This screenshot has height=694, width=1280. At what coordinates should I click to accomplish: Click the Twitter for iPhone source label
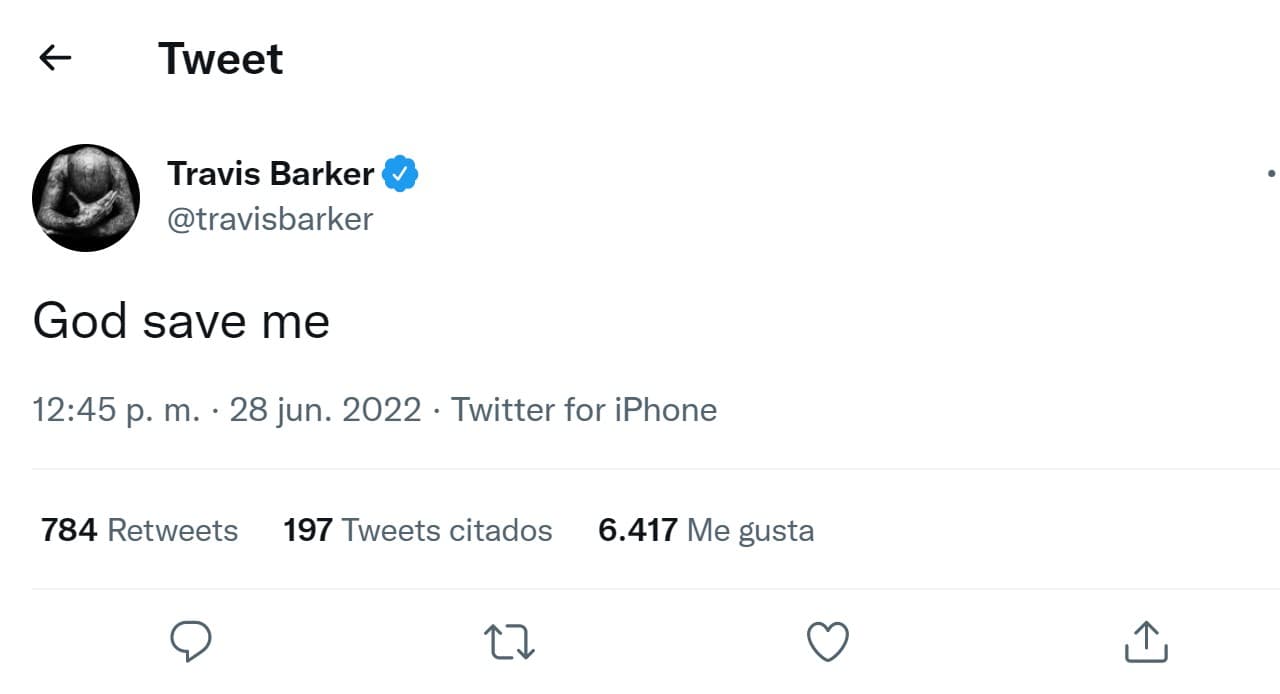click(x=585, y=409)
